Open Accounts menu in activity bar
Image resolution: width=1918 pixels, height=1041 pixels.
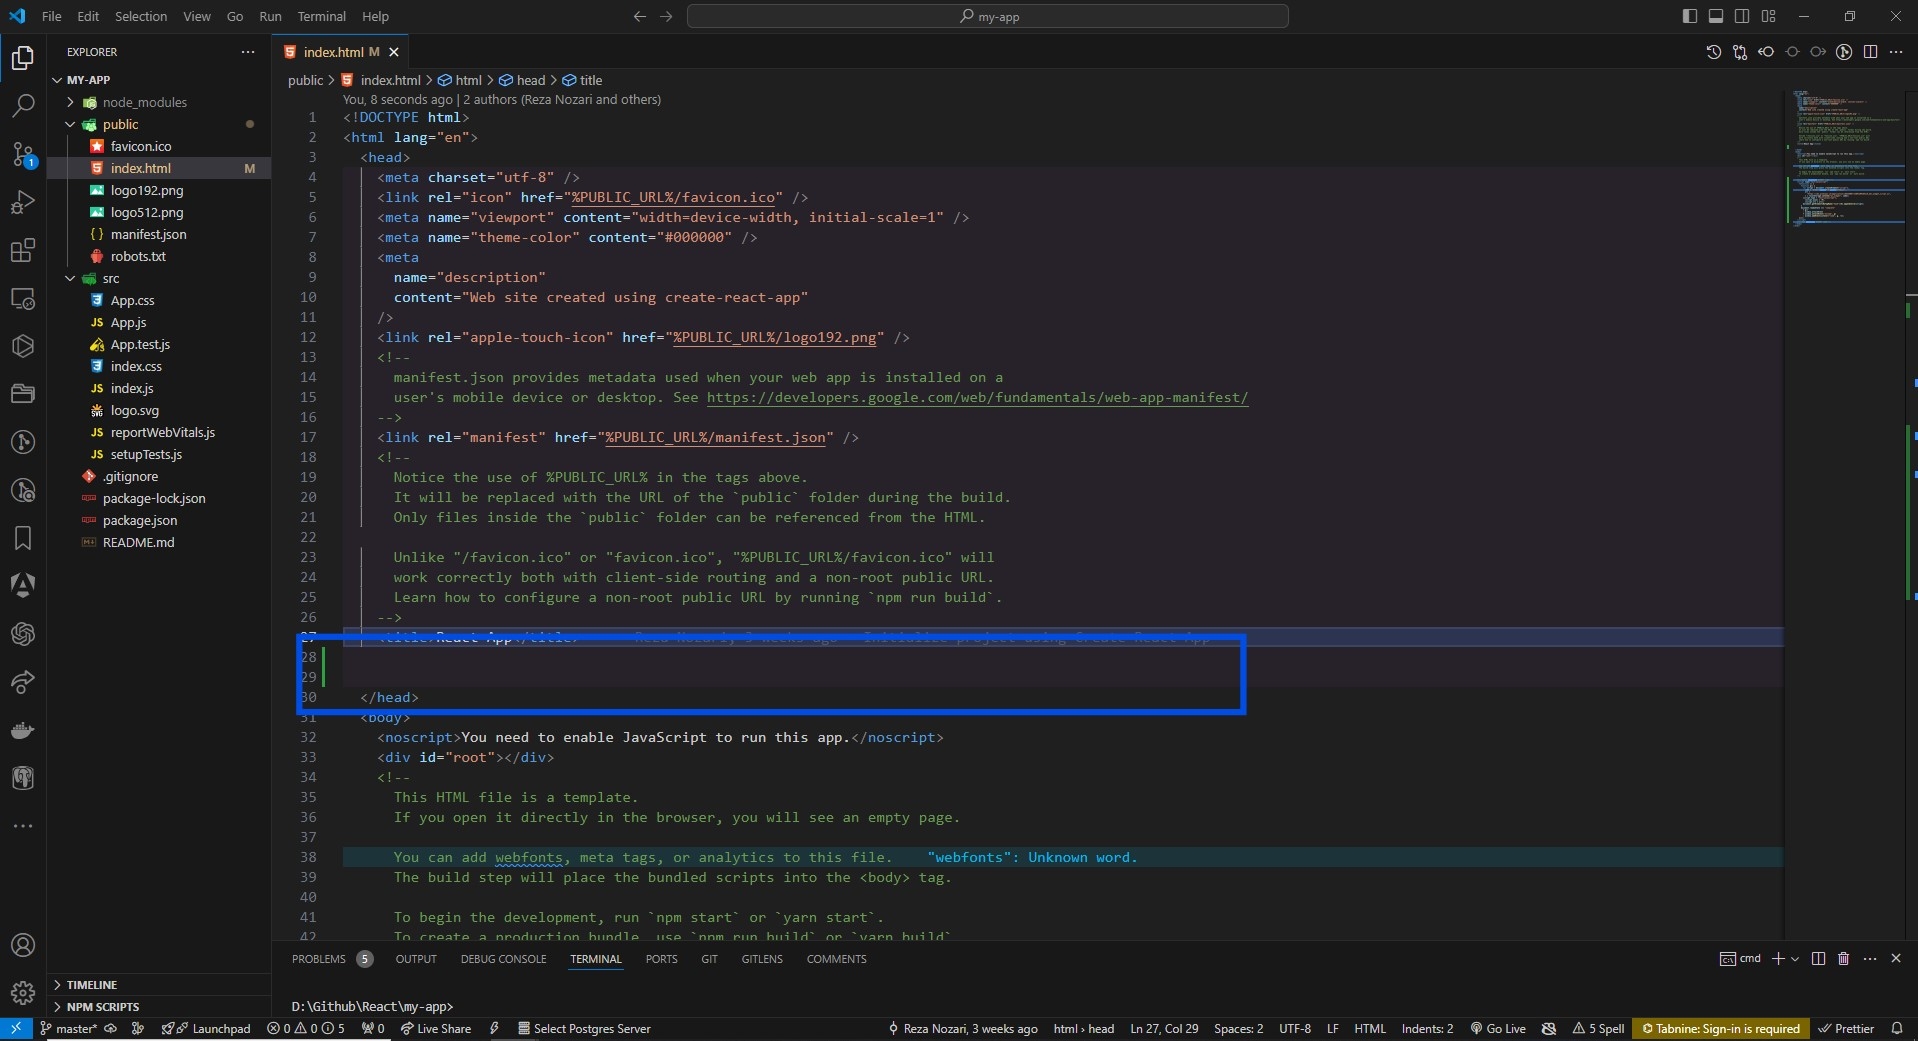[x=23, y=945]
